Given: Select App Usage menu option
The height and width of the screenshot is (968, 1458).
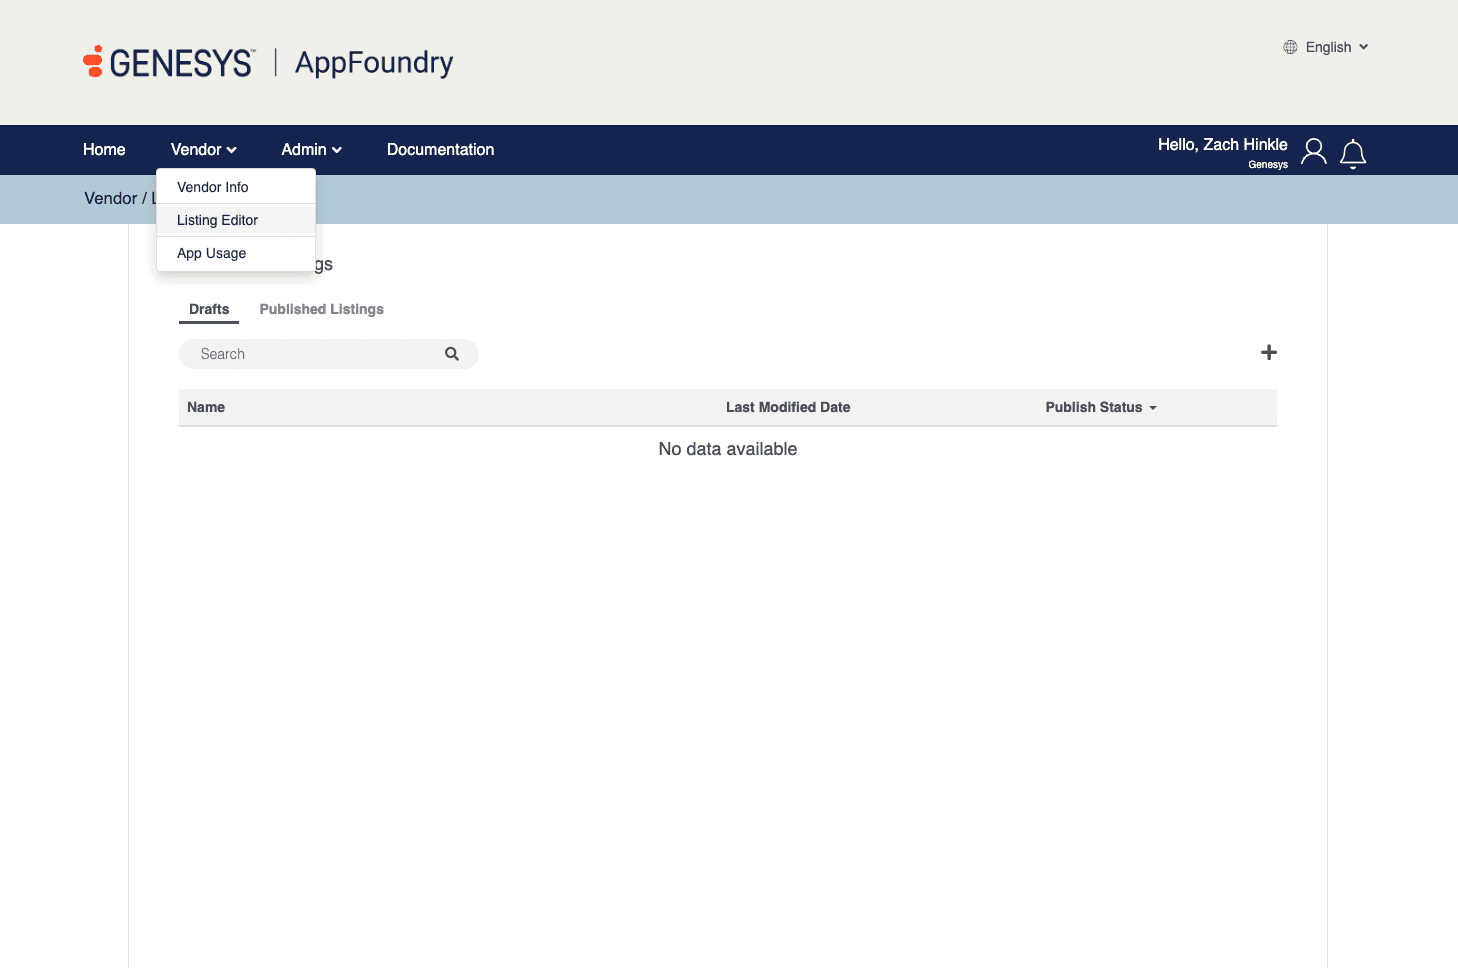Looking at the screenshot, I should 211,253.
